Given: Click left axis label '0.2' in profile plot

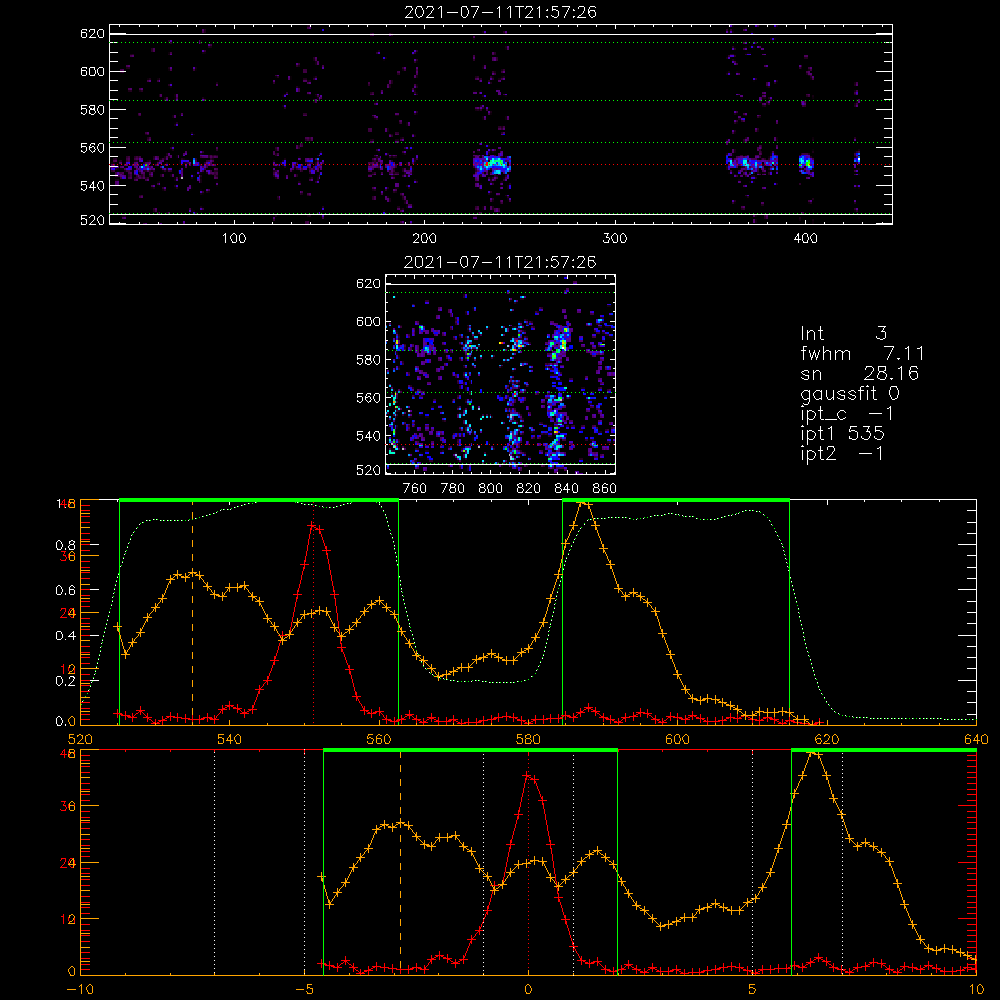Looking at the screenshot, I should (x=65, y=681).
